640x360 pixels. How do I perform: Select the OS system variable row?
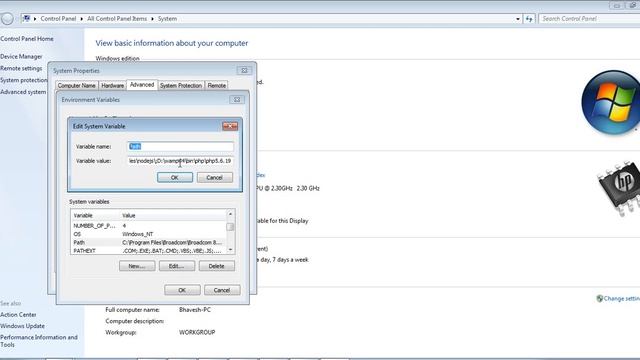pyautogui.click(x=149, y=234)
